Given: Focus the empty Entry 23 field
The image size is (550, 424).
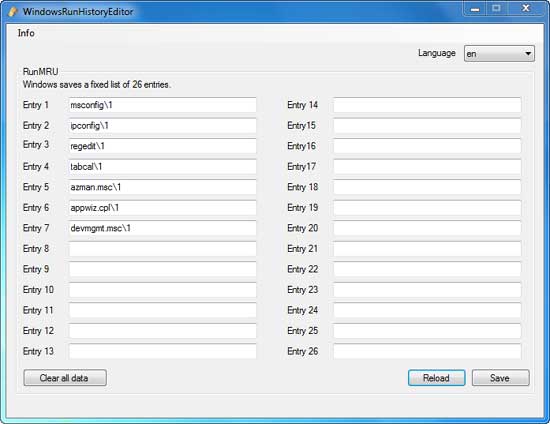Looking at the screenshot, I should [427, 290].
